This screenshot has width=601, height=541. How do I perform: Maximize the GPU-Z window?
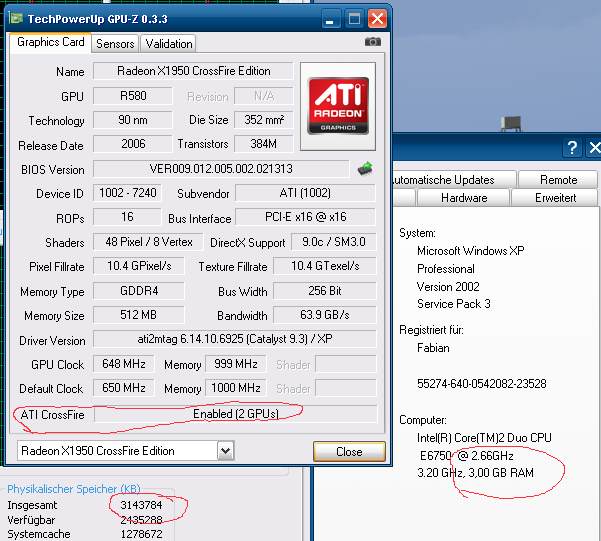[x=354, y=19]
